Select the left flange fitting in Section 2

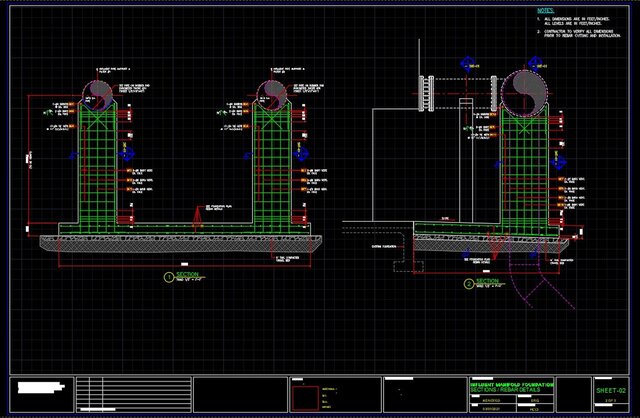coord(426,94)
